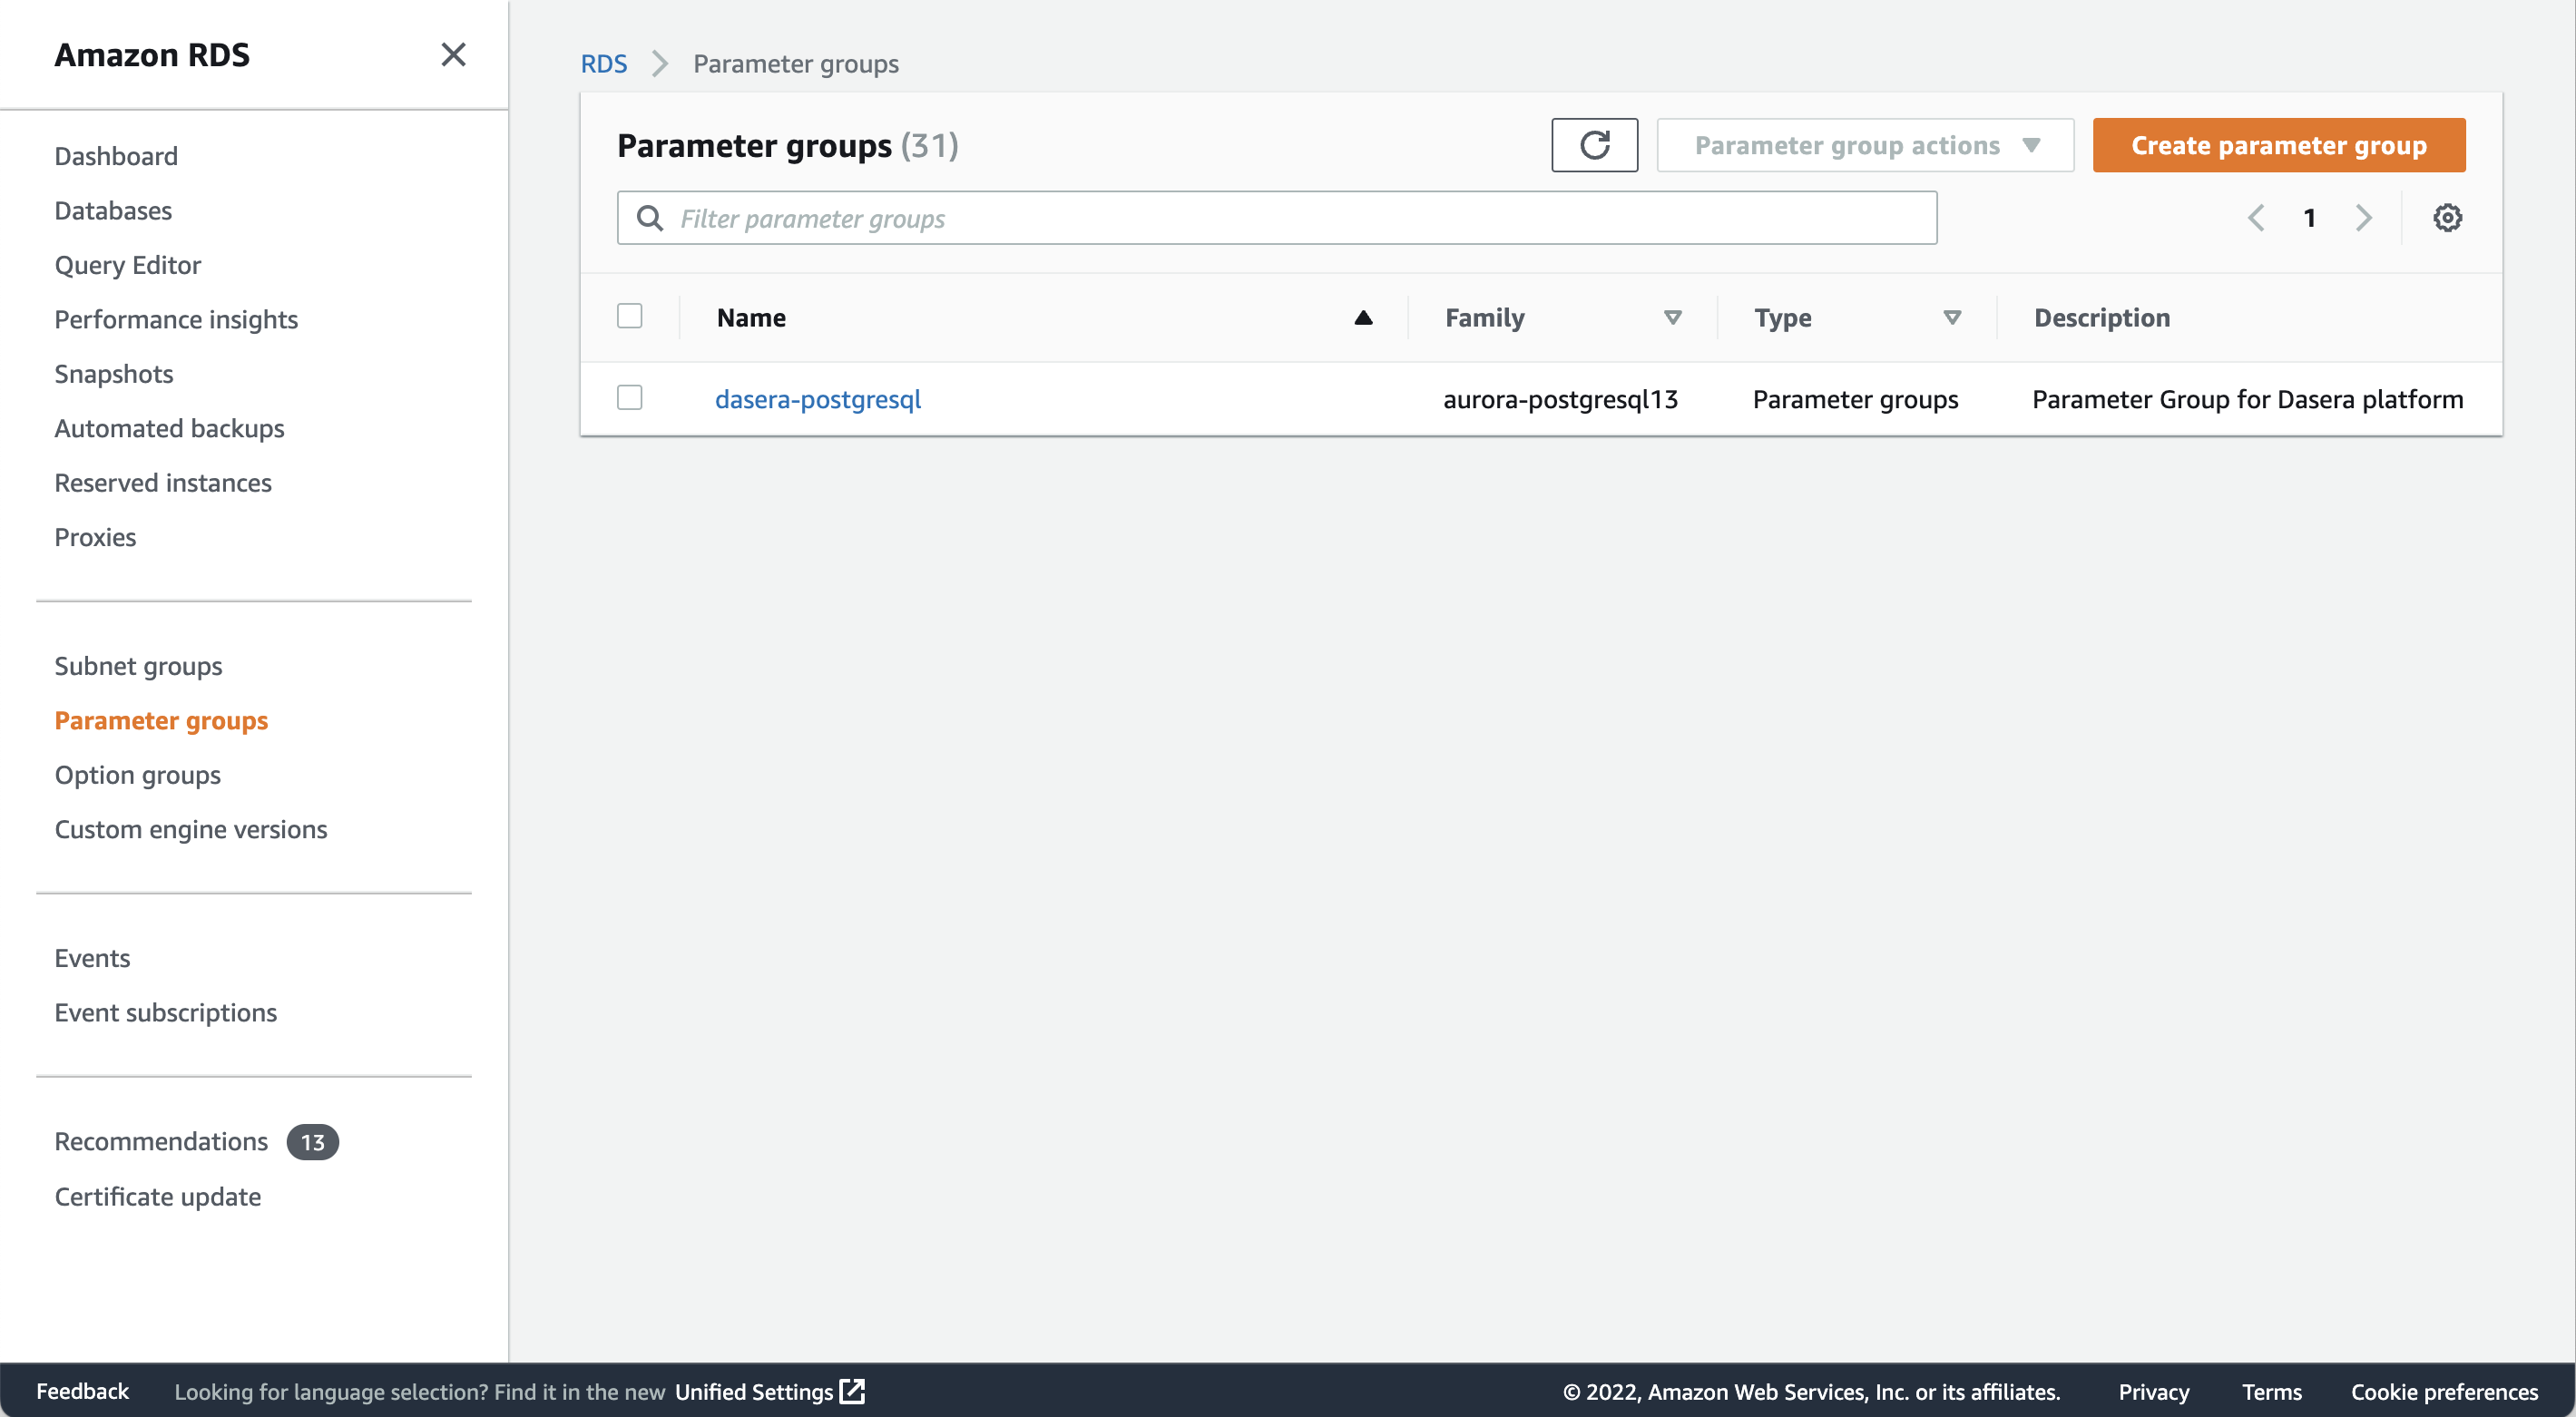Sort by the Family column arrow

1672,318
